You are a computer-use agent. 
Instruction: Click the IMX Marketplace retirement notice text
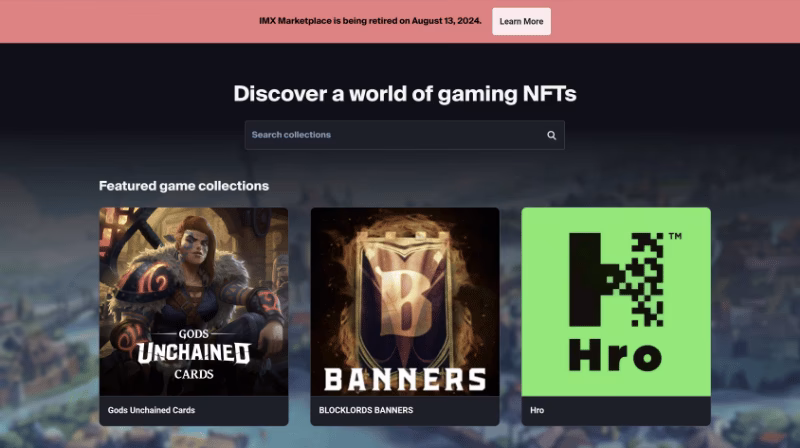coord(370,21)
